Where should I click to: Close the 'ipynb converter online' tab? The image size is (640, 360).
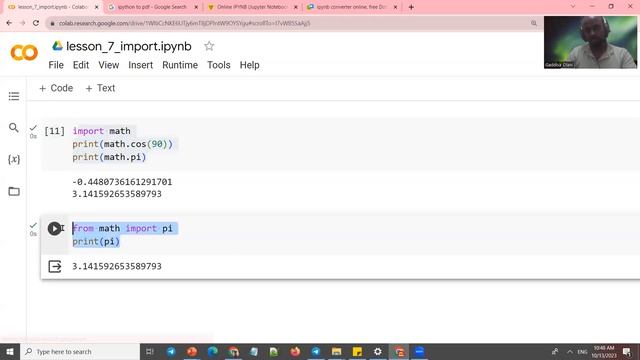pos(395,7)
